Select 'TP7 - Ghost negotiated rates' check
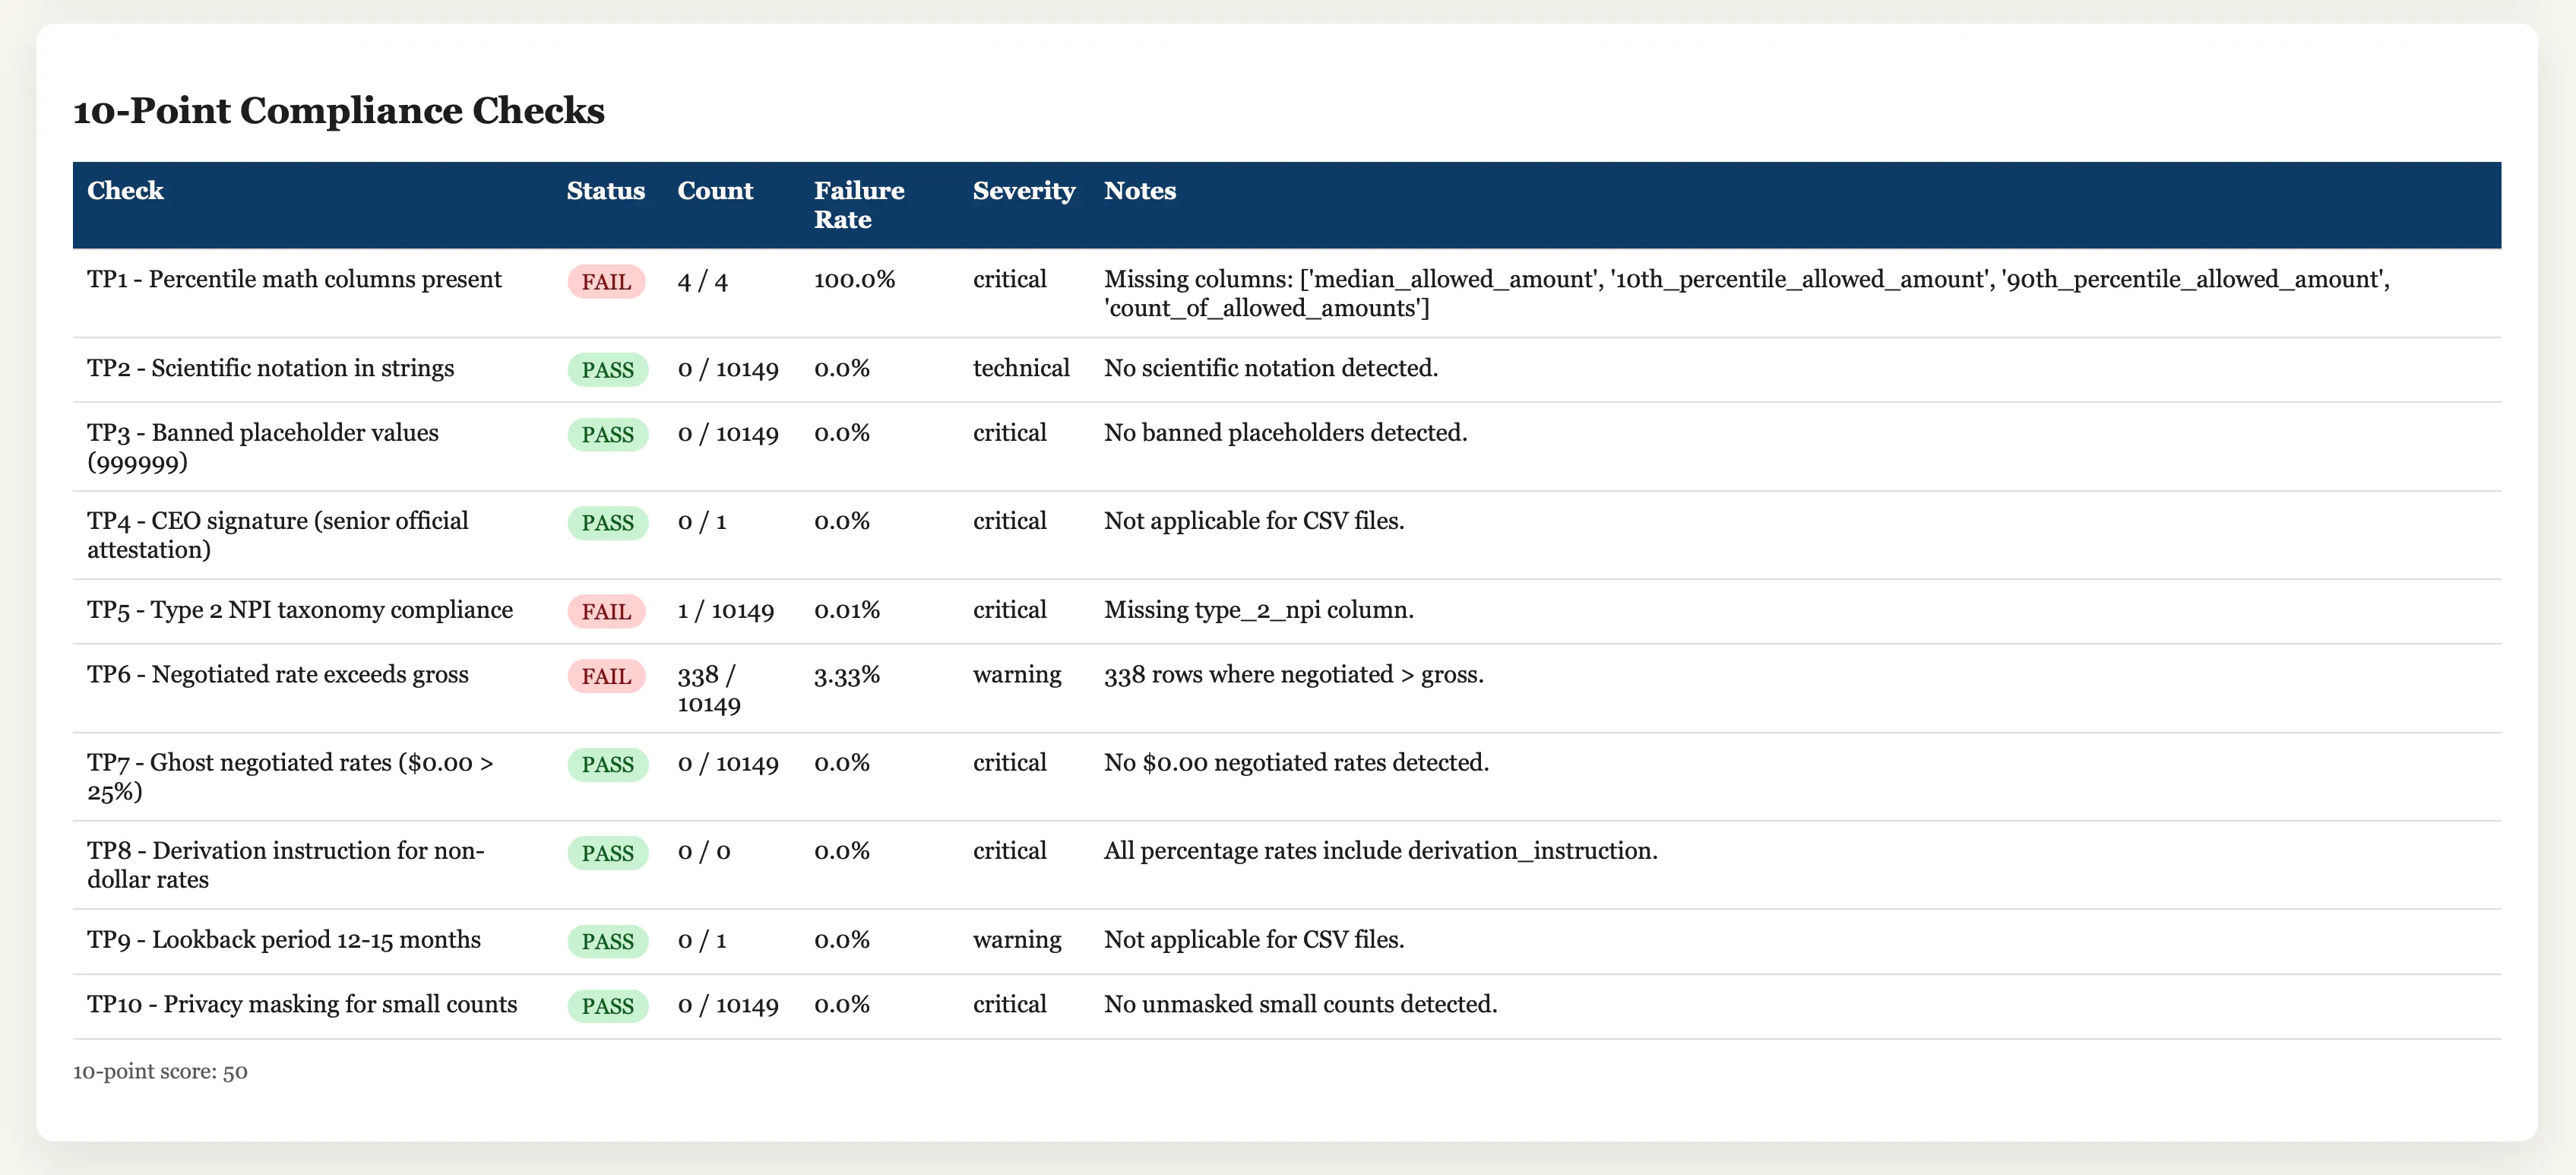This screenshot has height=1175, width=2576. pos(290,777)
